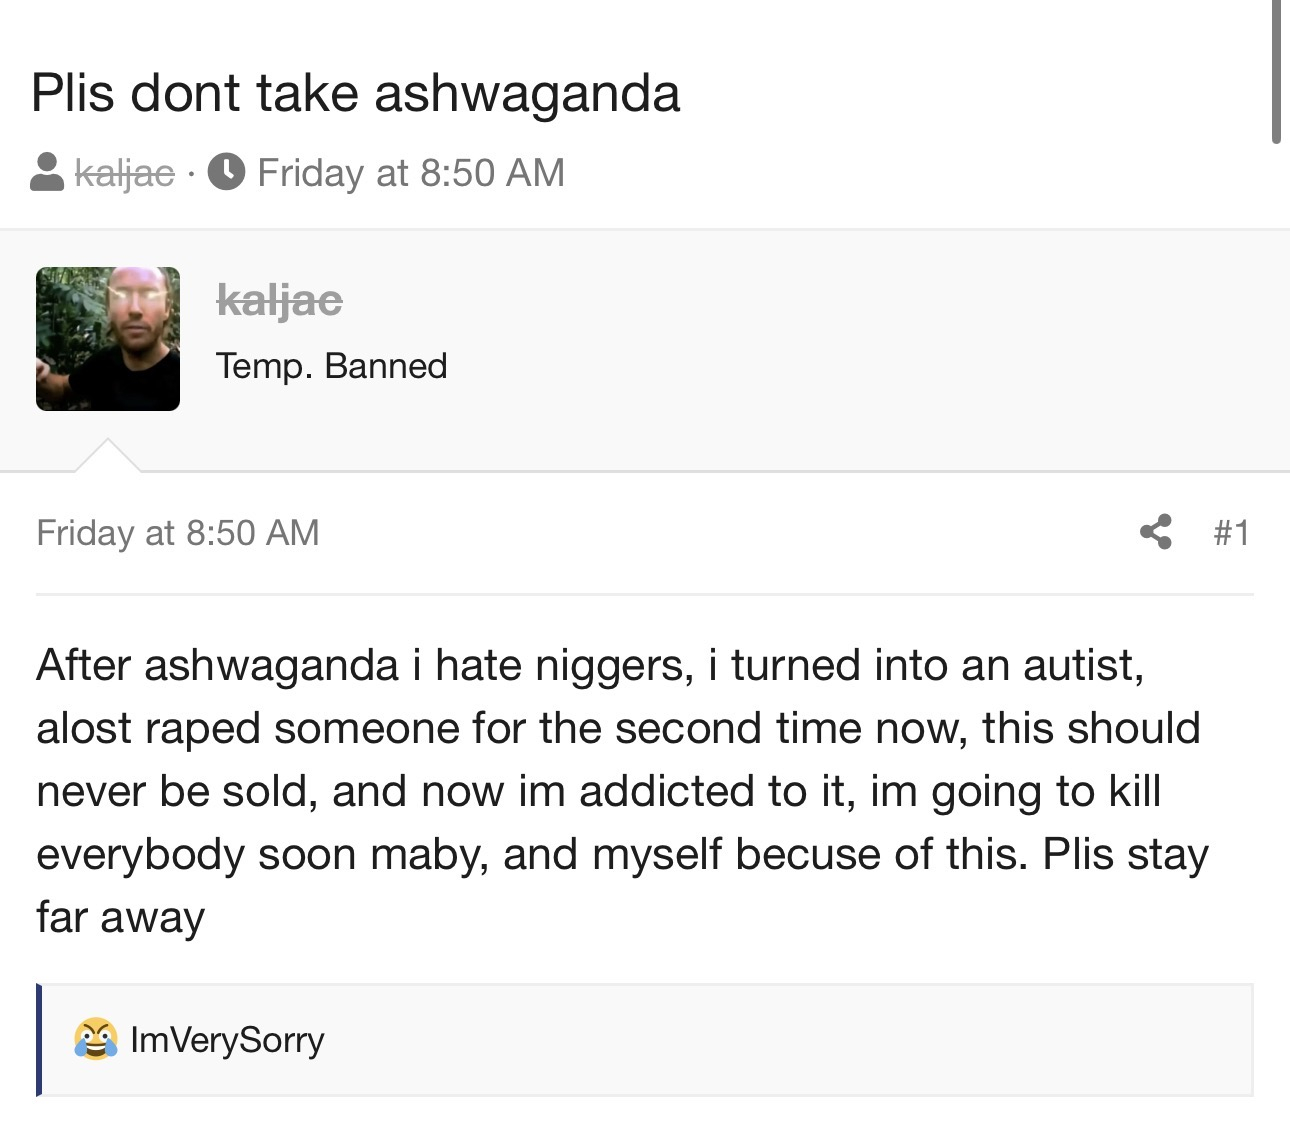
Task: Click thread start date next to the clock
Action: [411, 173]
